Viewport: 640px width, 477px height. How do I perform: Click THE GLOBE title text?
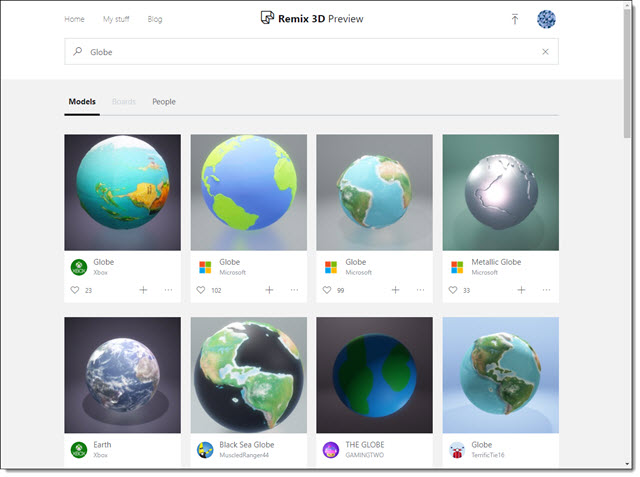pos(364,445)
